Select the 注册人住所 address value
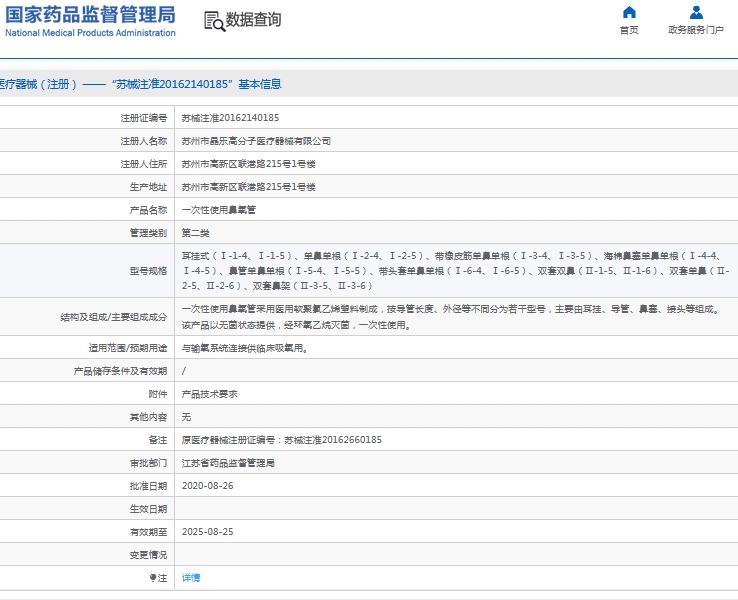The height and width of the screenshot is (600, 738). coord(249,164)
